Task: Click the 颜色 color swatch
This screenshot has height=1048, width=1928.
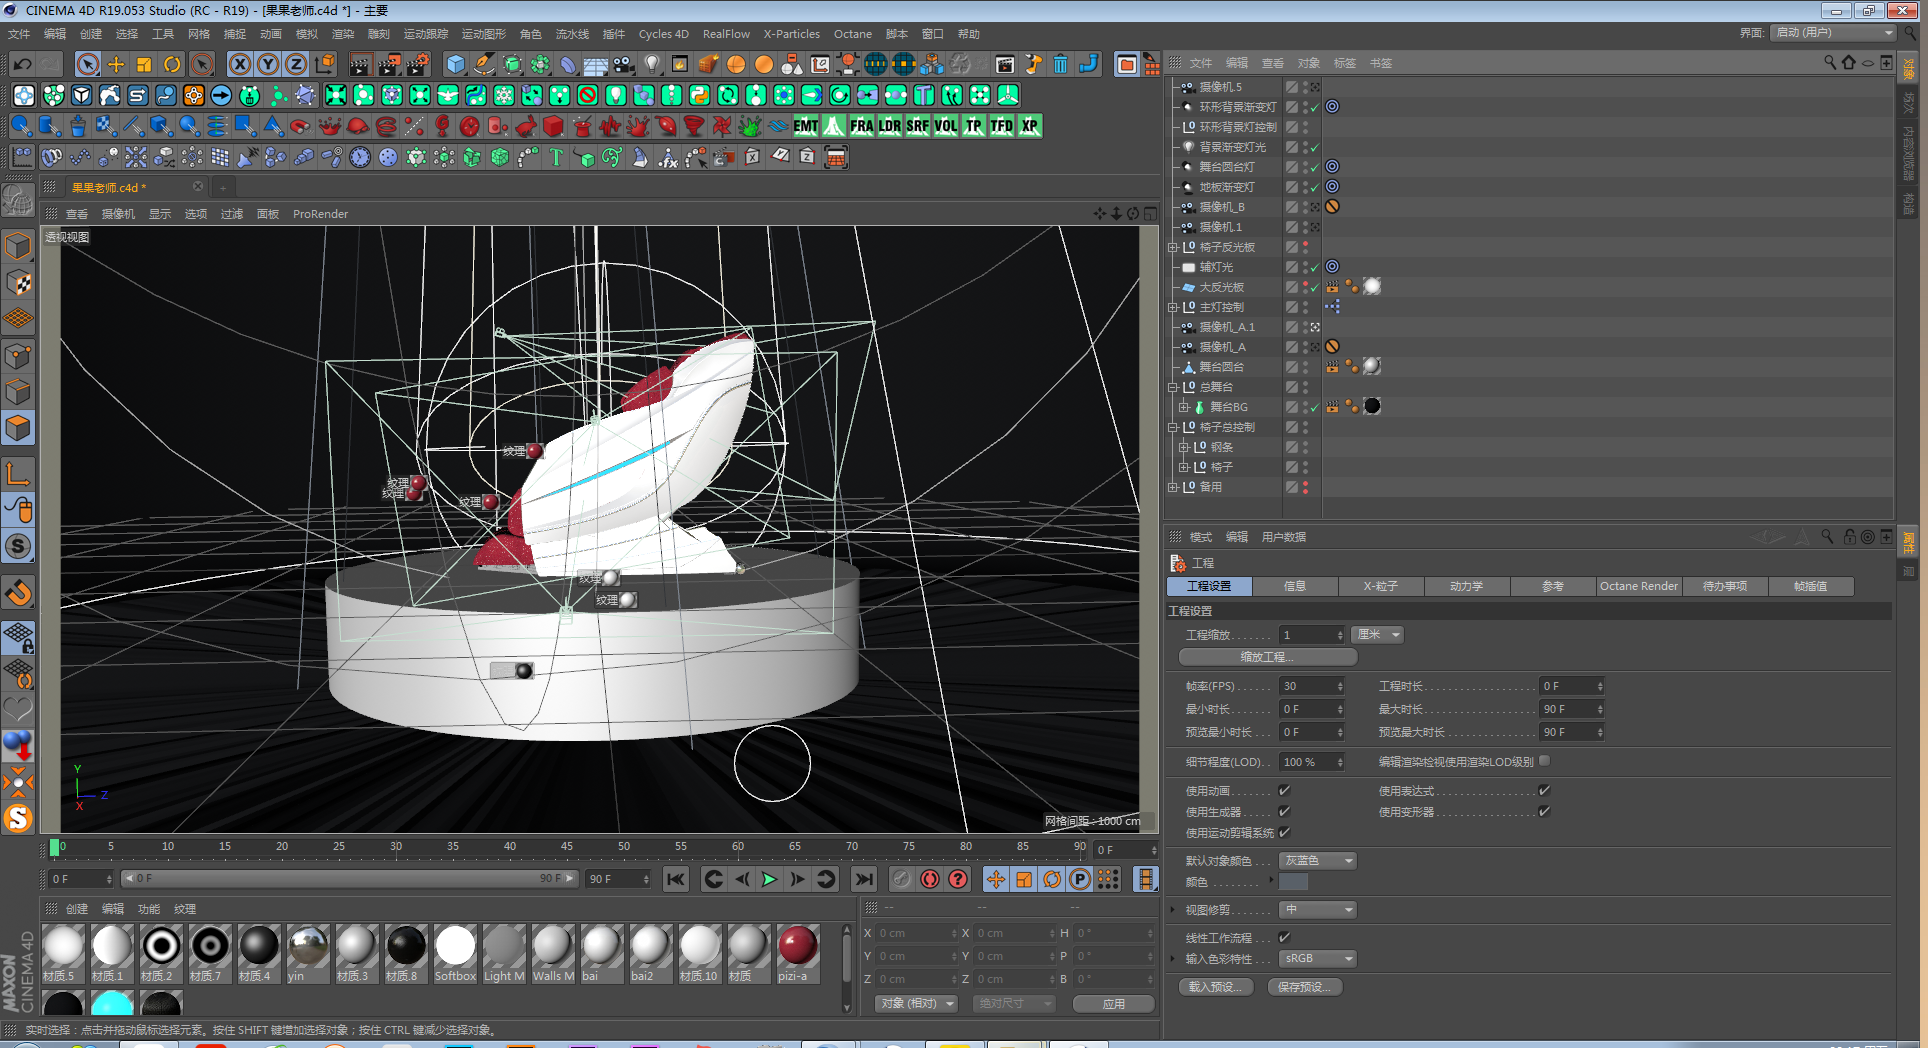Action: [x=1293, y=882]
